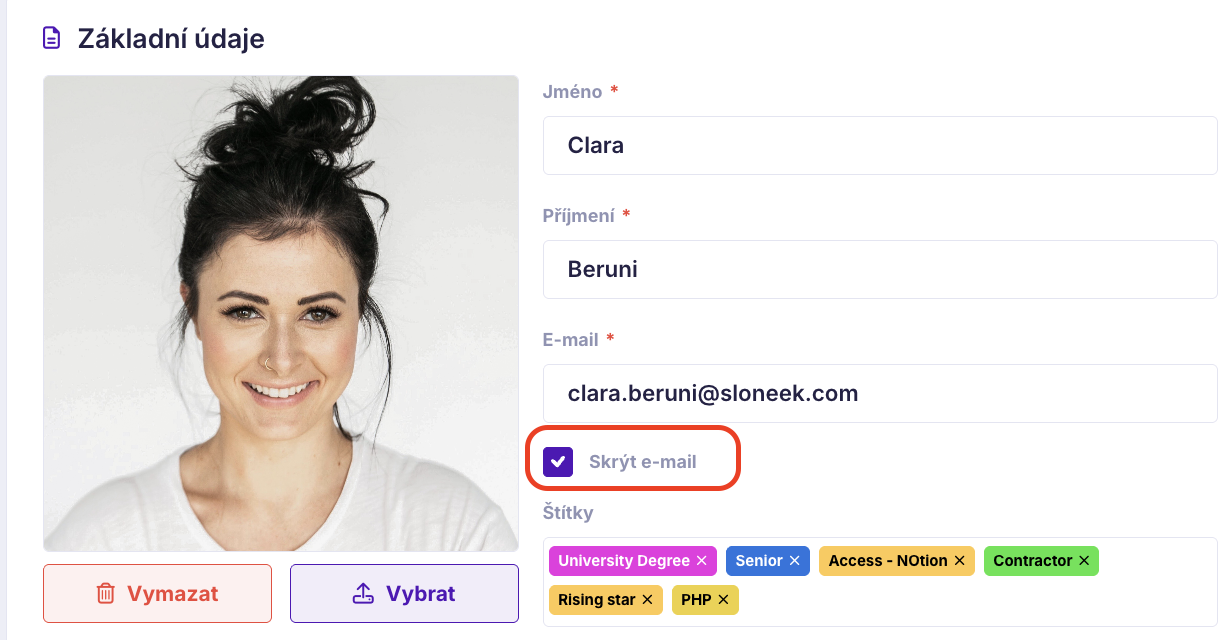This screenshot has width=1228, height=640.
Task: Click Clara's profile photo
Action: [x=281, y=313]
